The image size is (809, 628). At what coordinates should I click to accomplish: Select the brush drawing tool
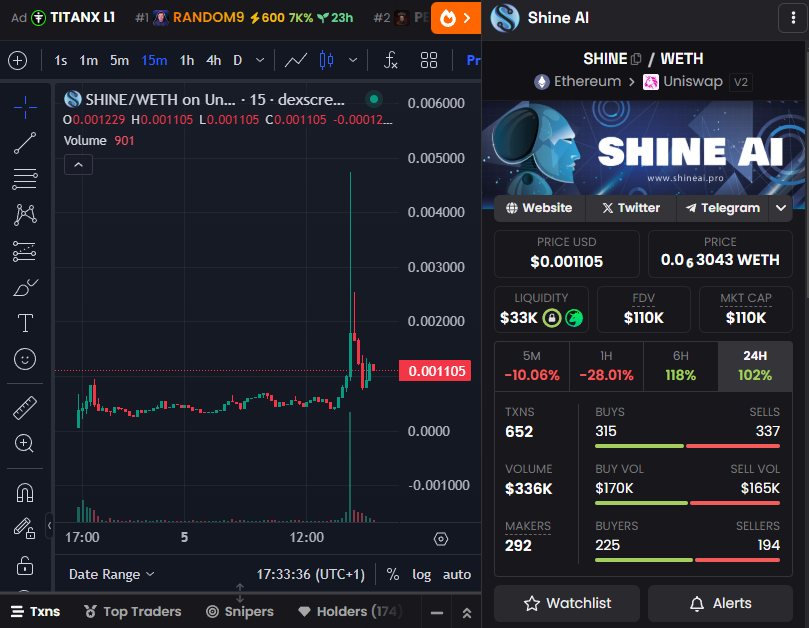[x=25, y=287]
